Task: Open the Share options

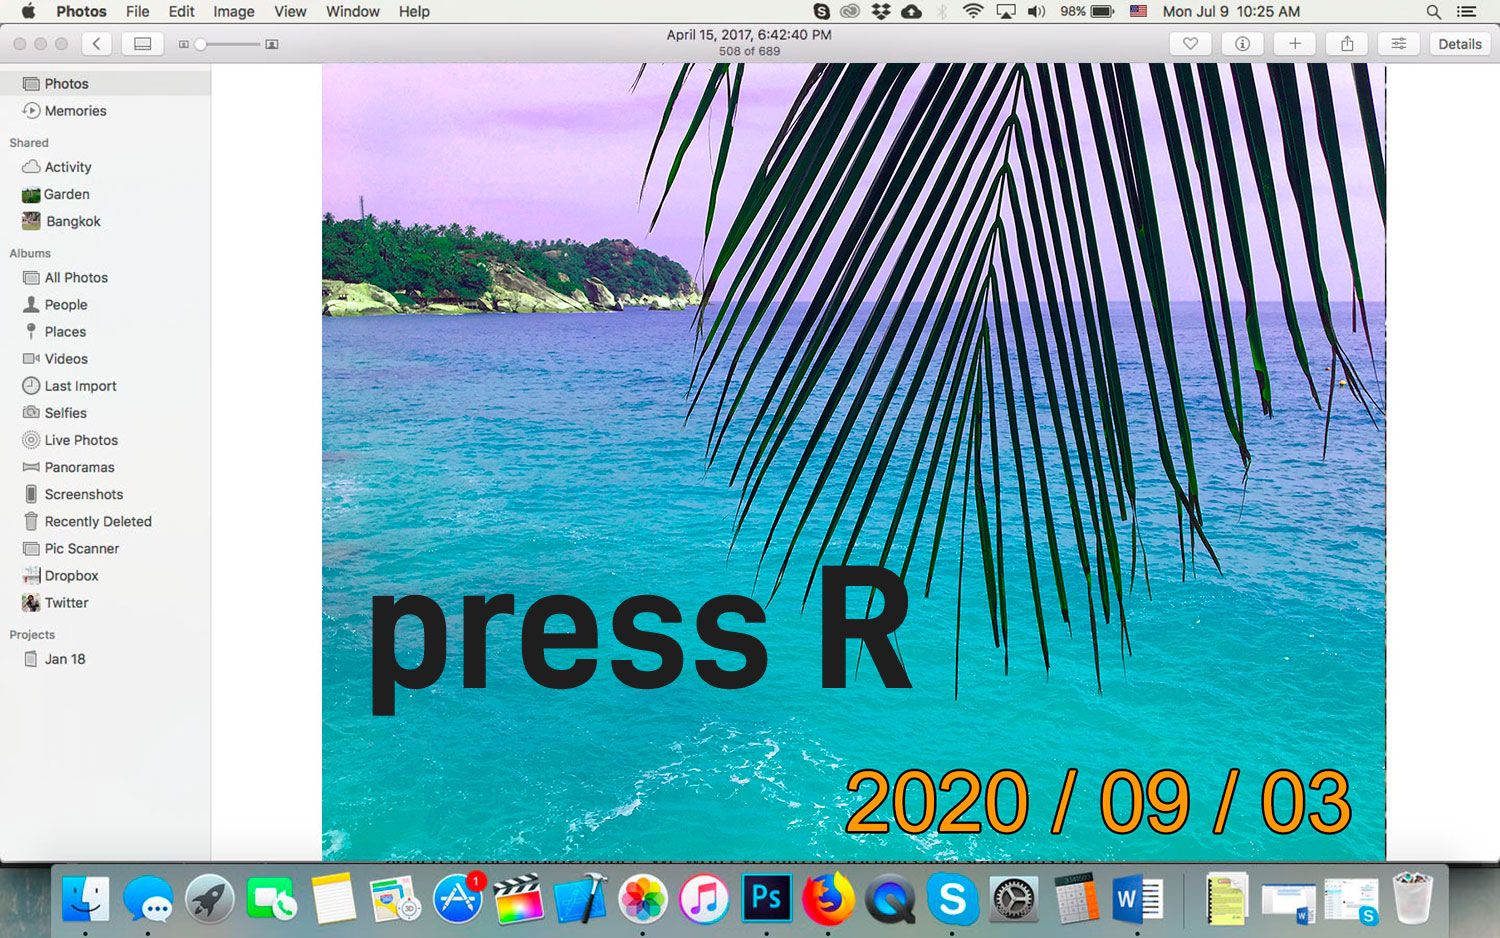Action: click(1346, 43)
